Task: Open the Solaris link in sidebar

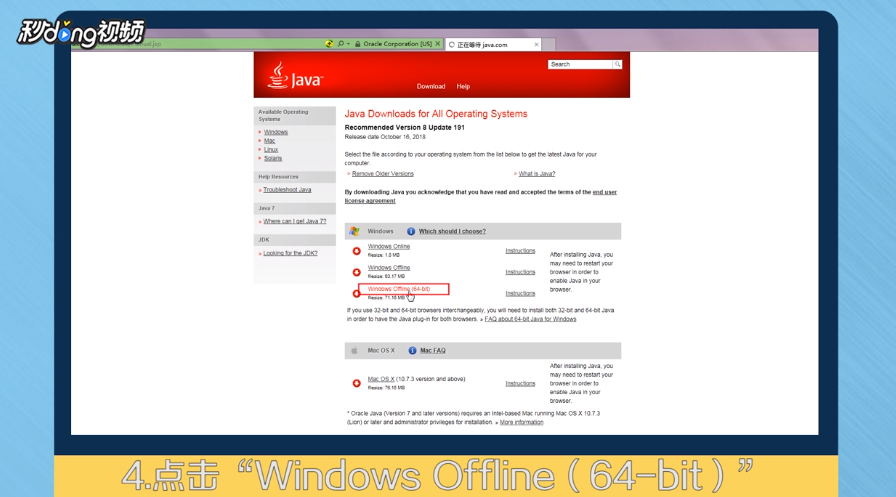Action: click(x=273, y=158)
